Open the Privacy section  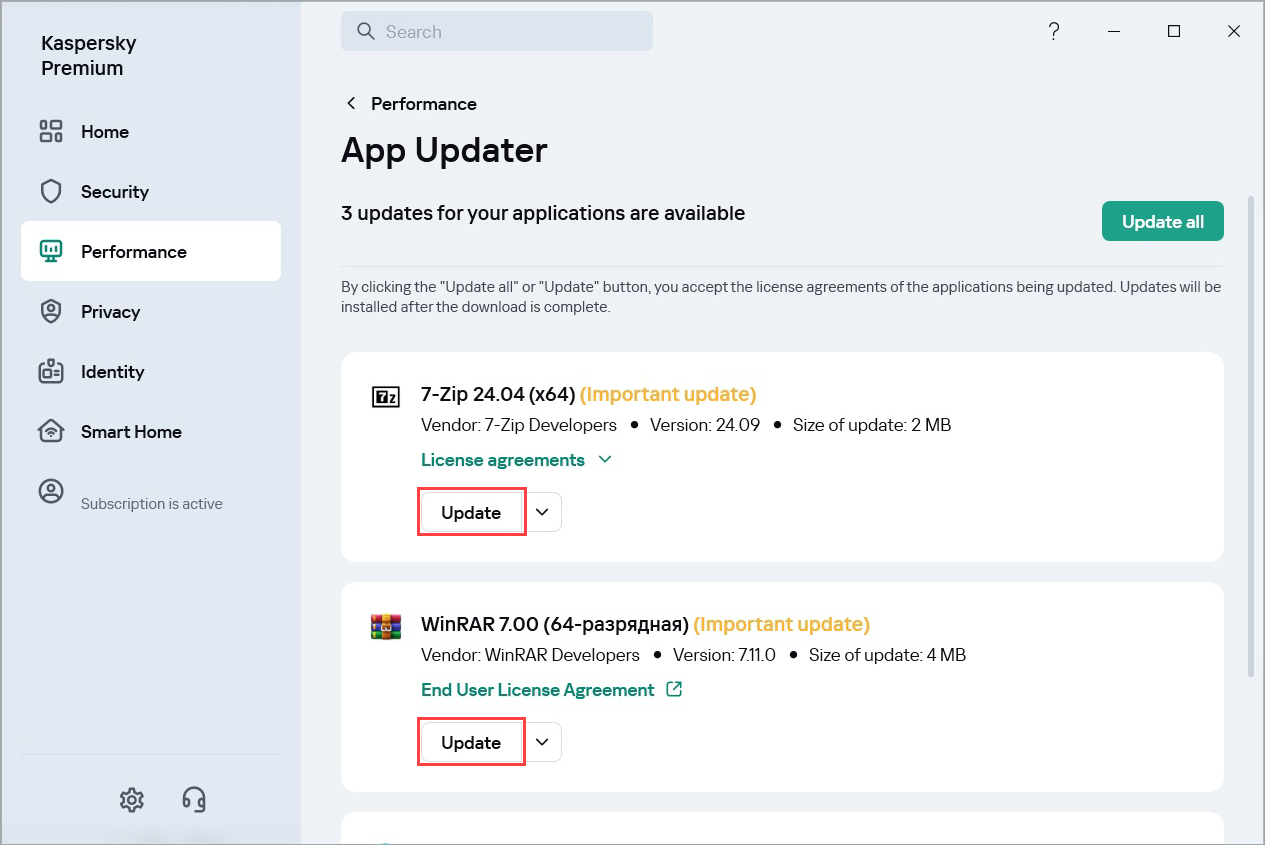coord(111,311)
